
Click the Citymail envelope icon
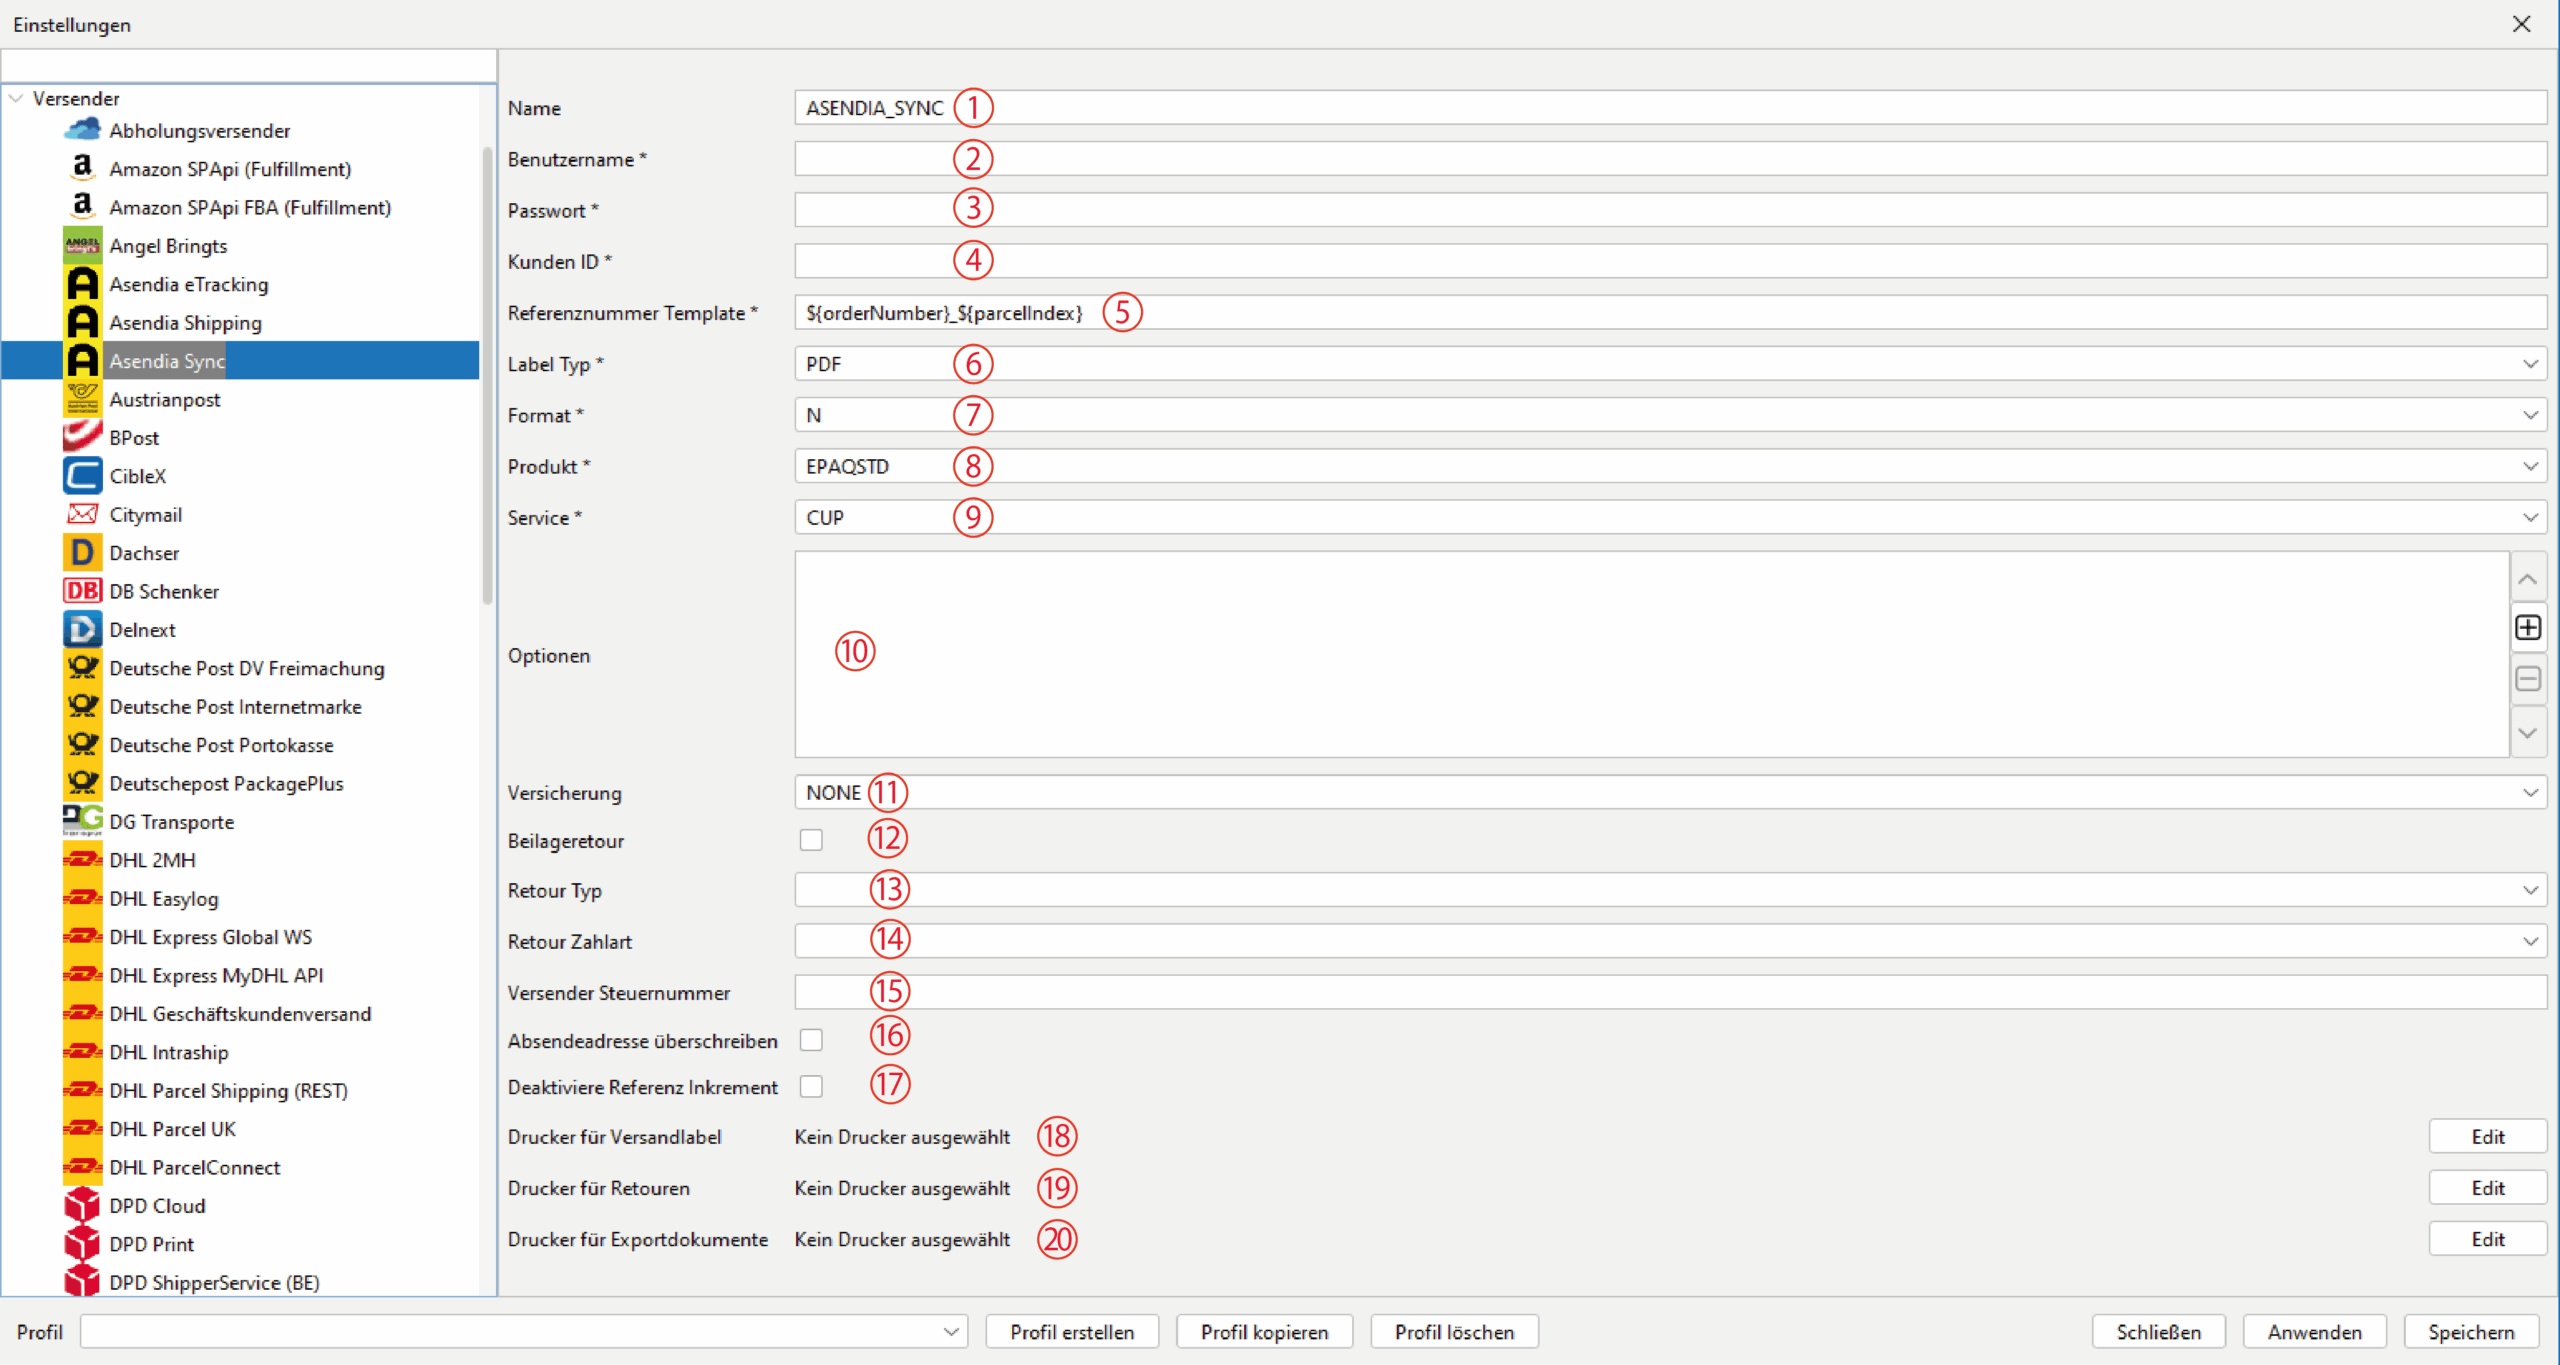(82, 514)
